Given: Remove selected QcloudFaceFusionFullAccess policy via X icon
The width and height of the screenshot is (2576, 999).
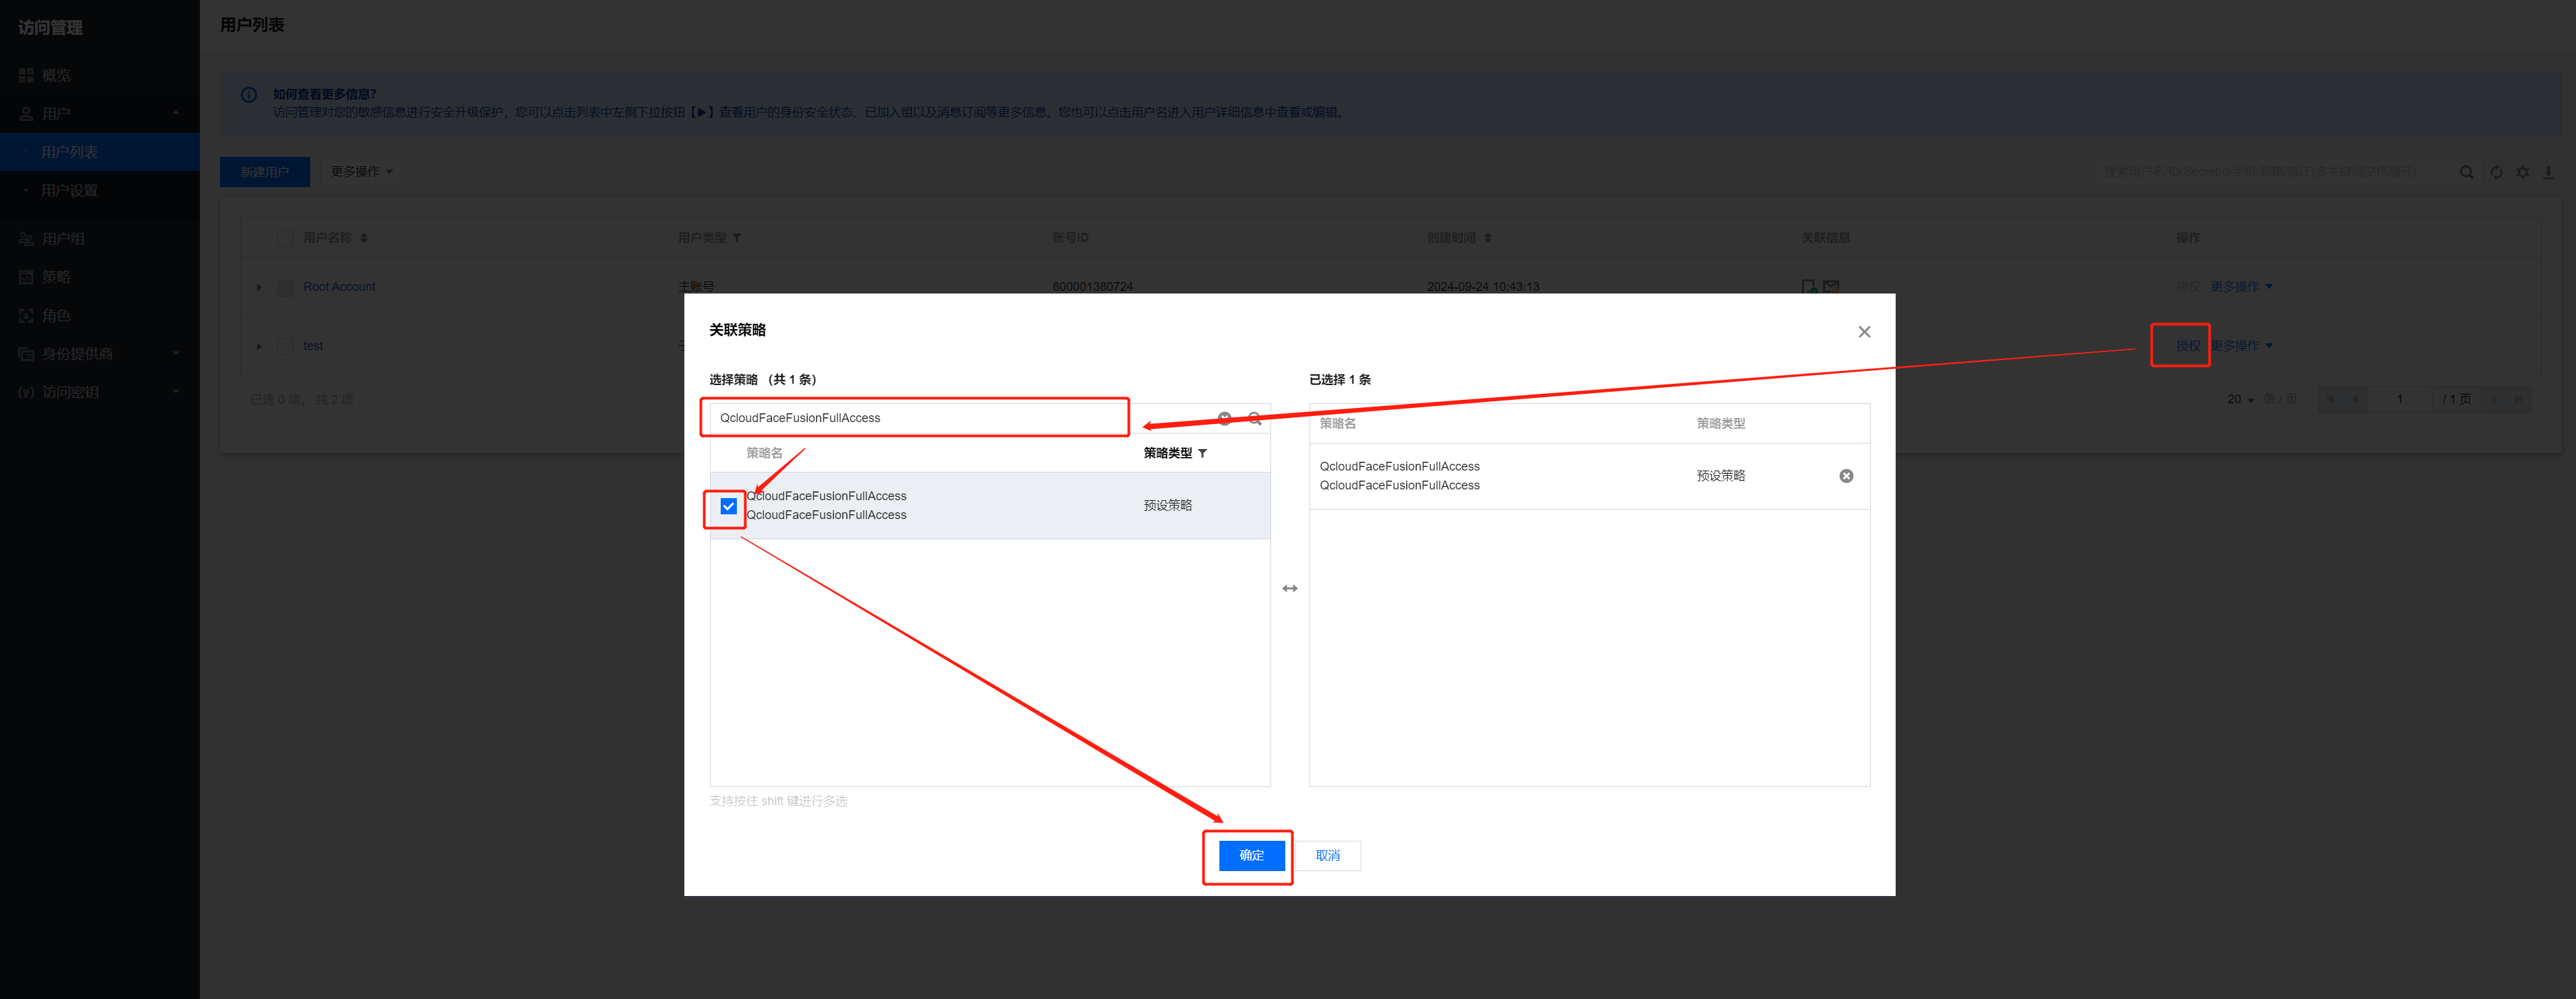Looking at the screenshot, I should click(1846, 476).
